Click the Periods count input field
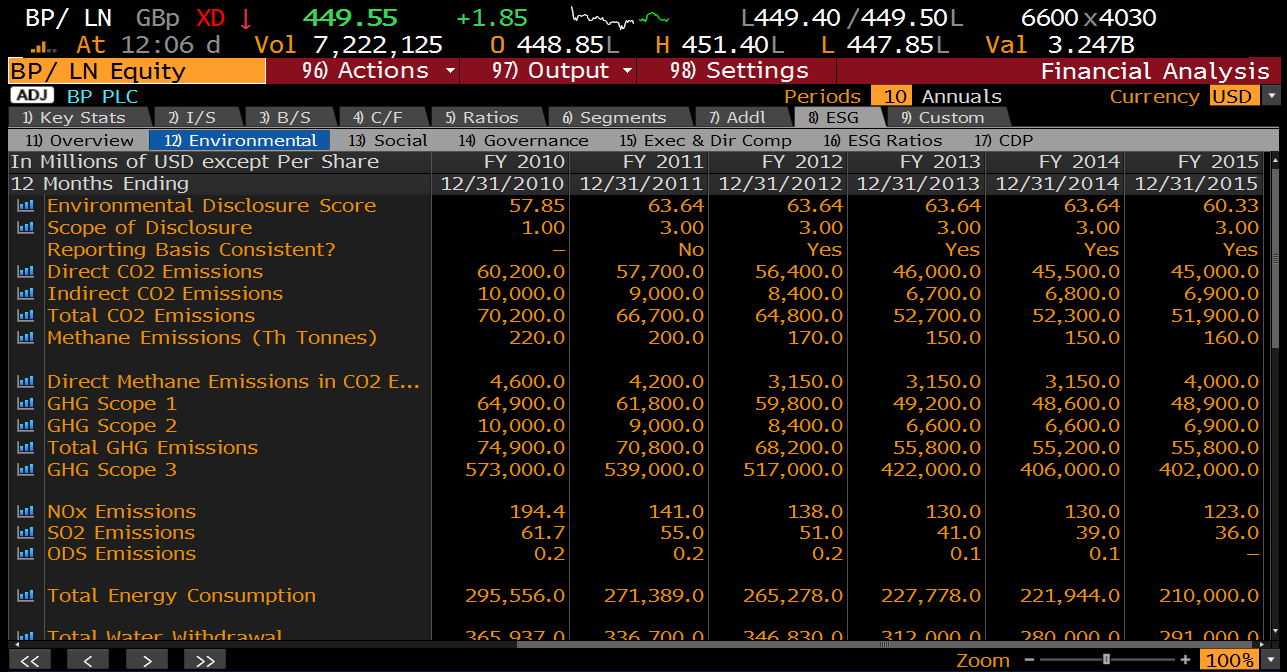 [890, 96]
